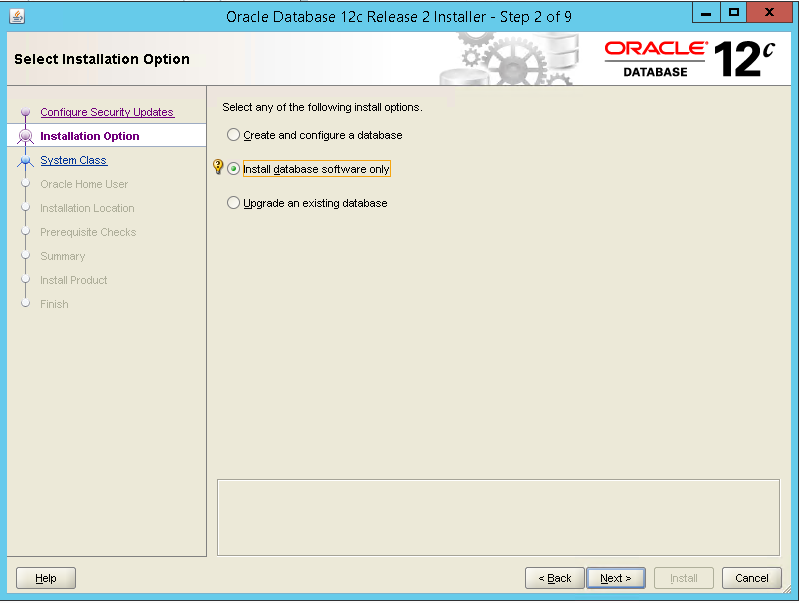Open the System Class step link
799x603 pixels.
coord(73,160)
